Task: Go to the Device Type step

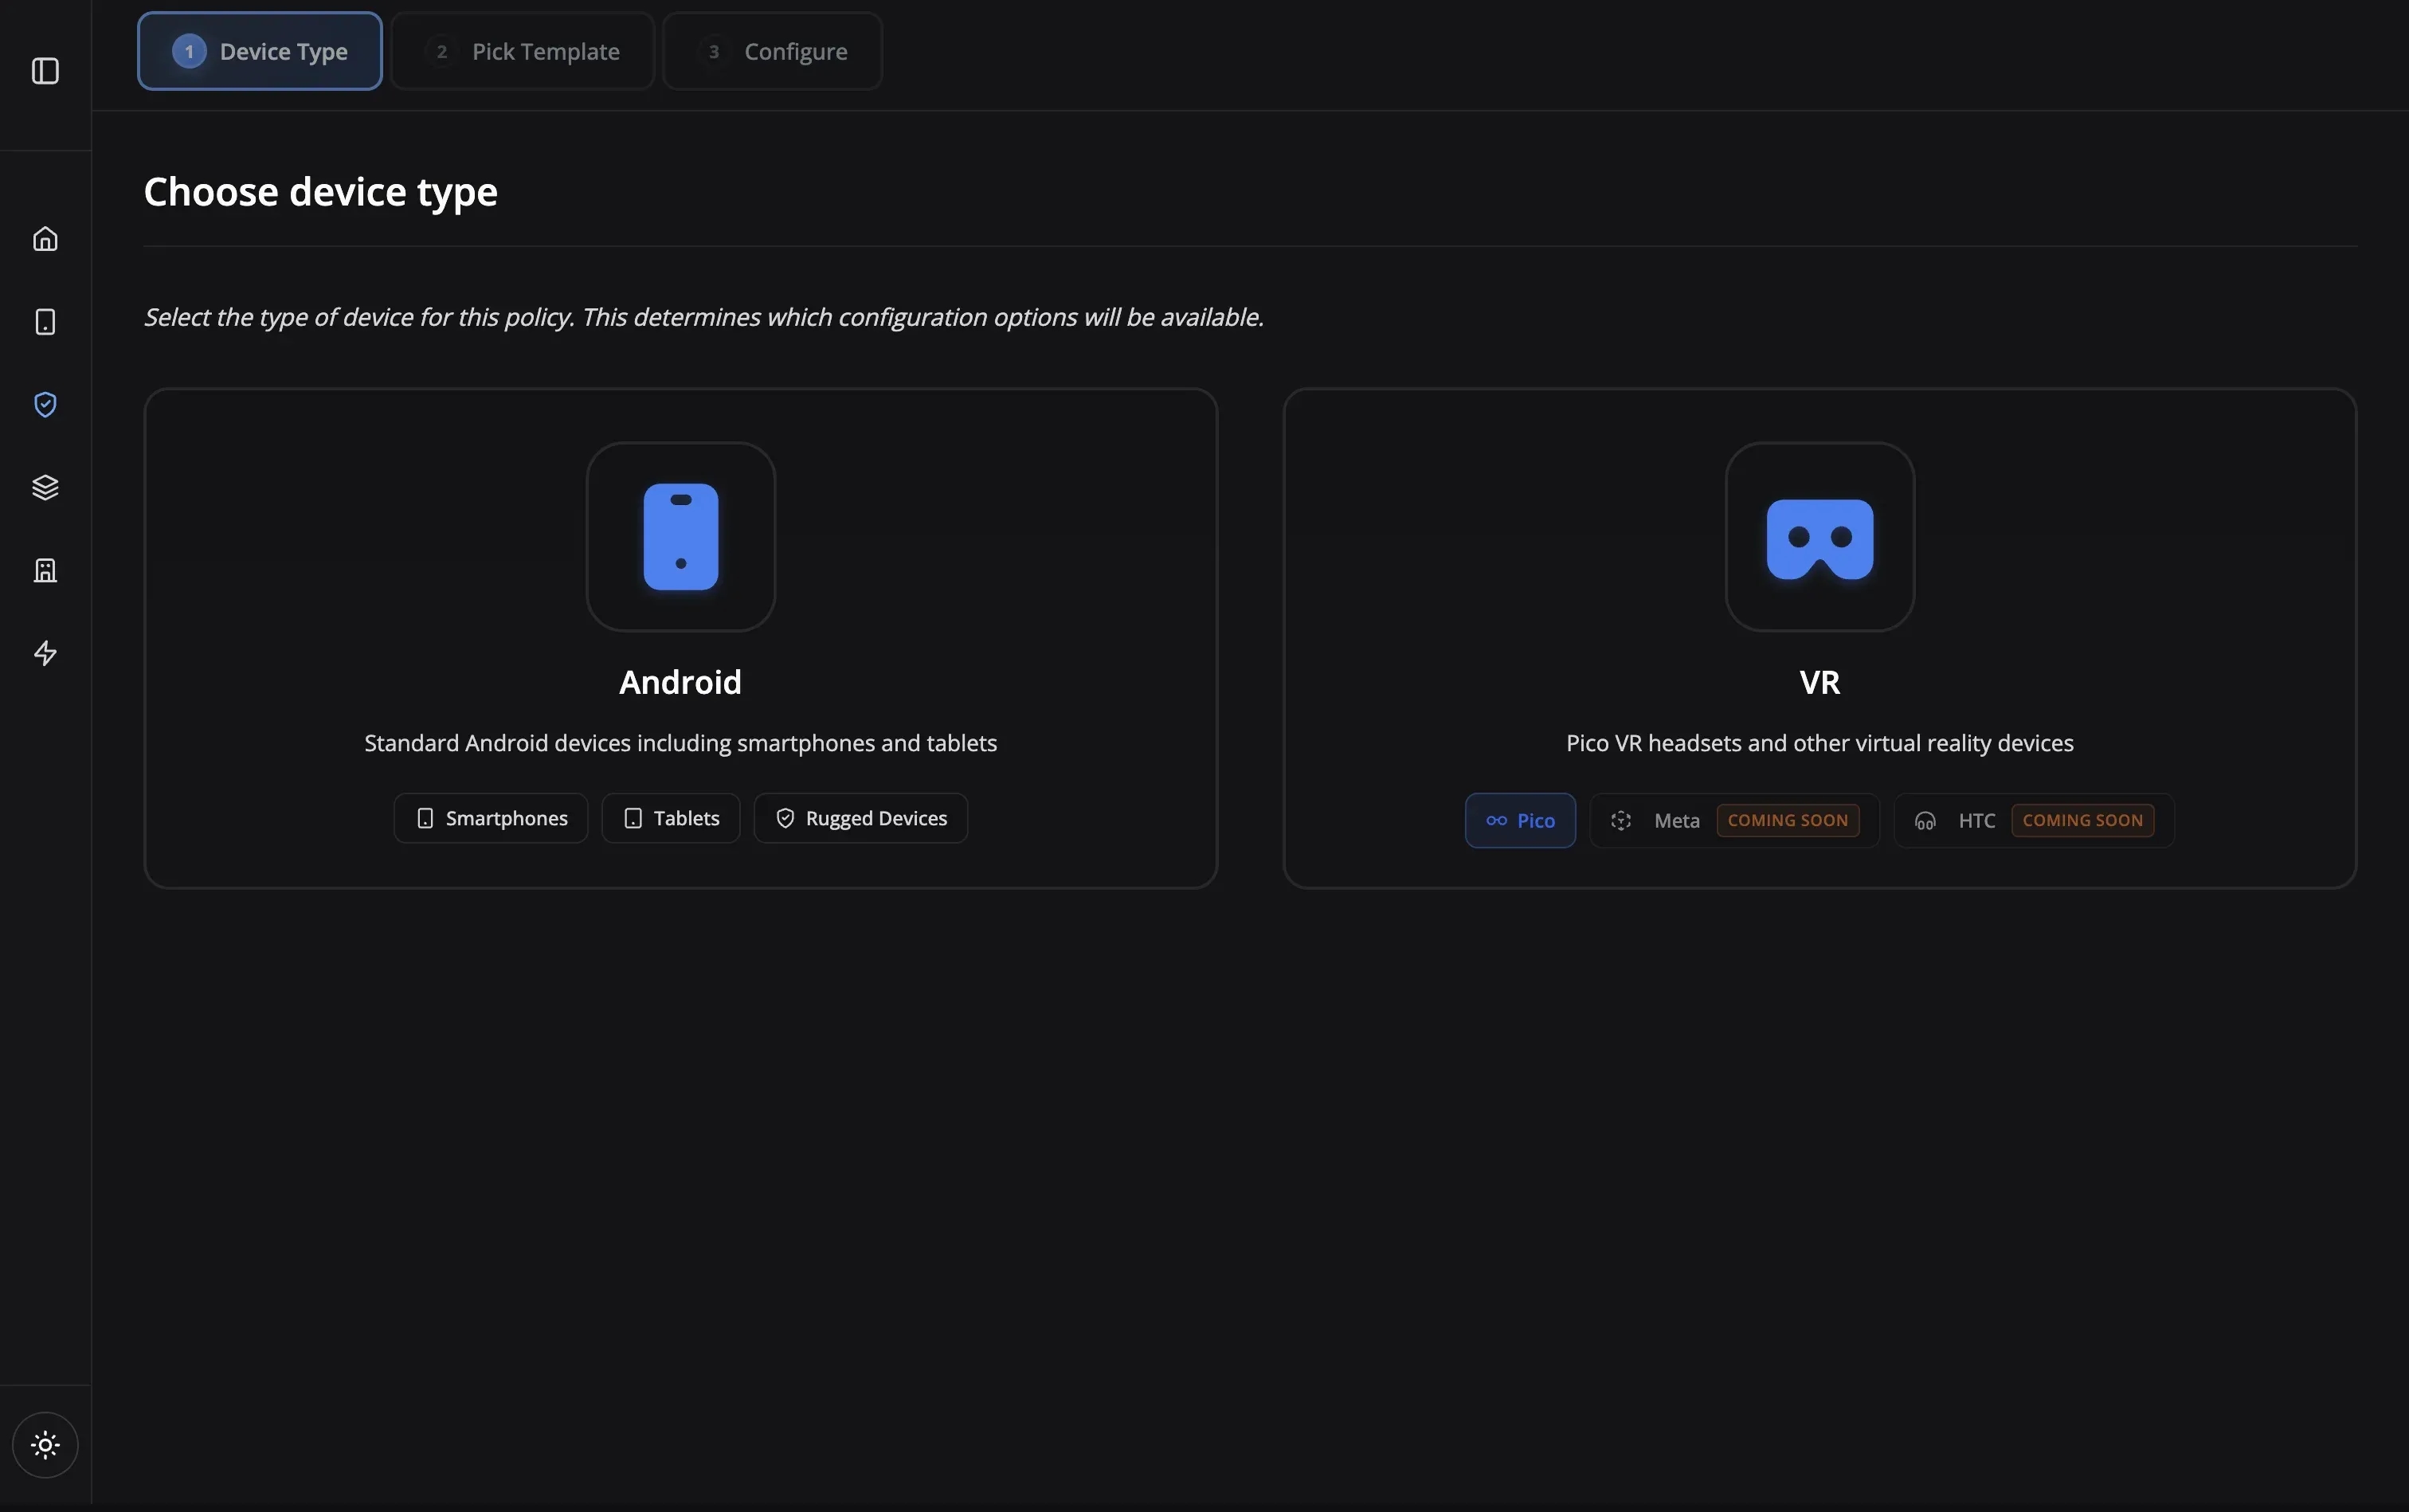Action: tap(260, 51)
